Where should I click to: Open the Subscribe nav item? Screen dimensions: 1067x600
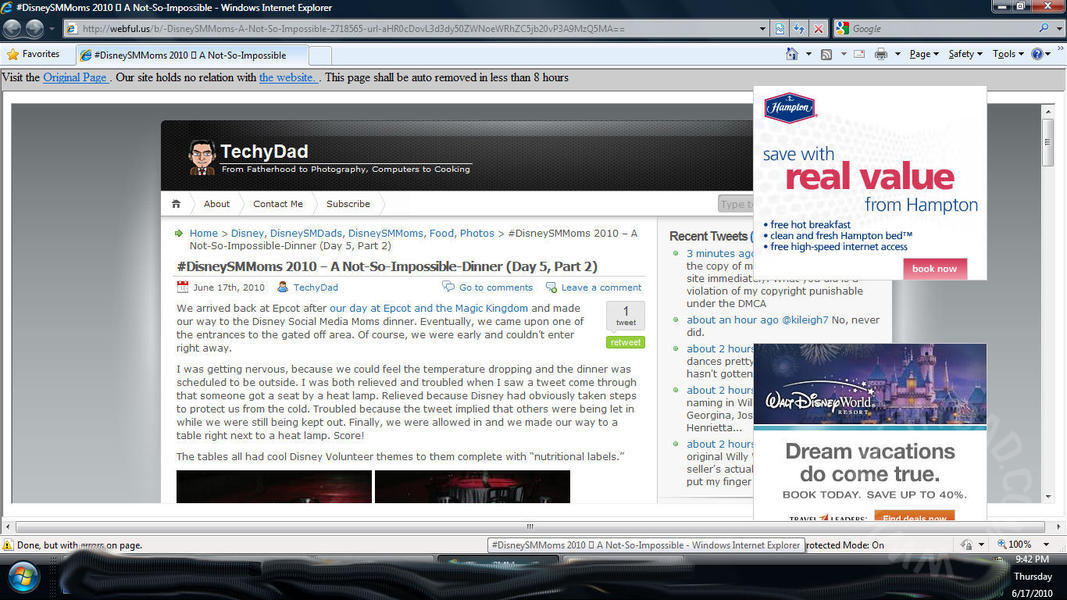348,203
